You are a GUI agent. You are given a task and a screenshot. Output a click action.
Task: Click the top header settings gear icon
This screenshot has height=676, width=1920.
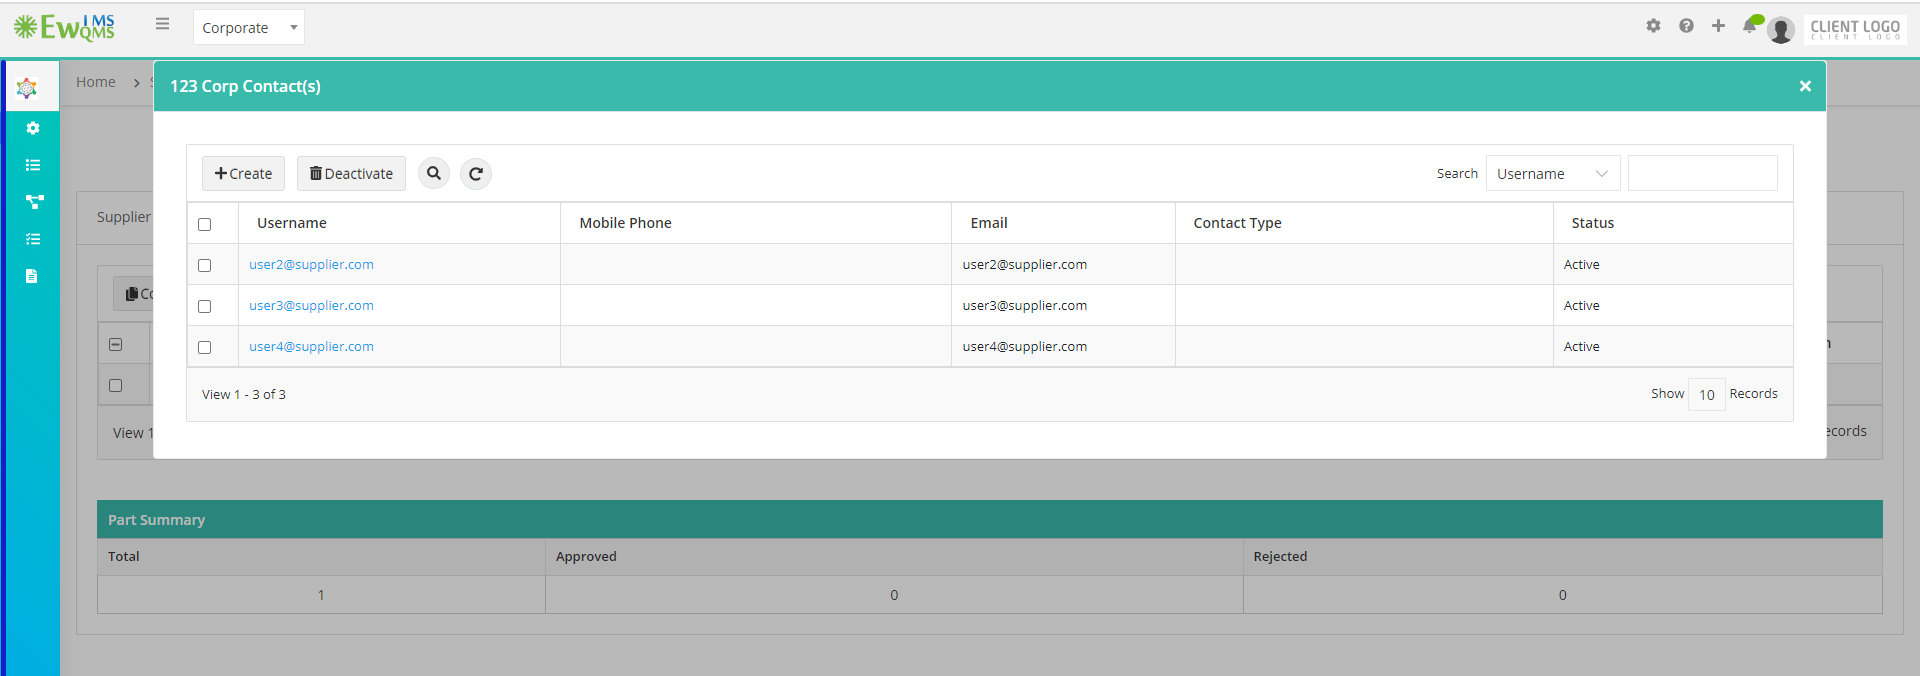click(1653, 26)
